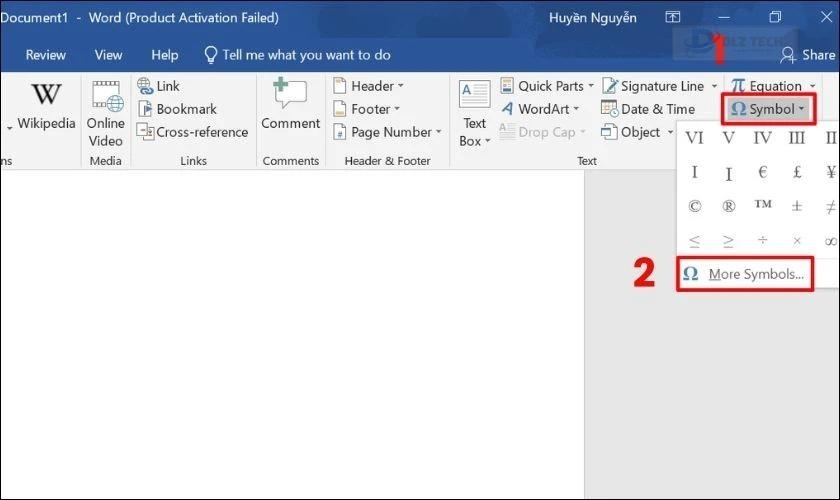Viewport: 840px width, 500px height.
Task: Insert the Roman numeral III symbol
Action: pos(797,138)
